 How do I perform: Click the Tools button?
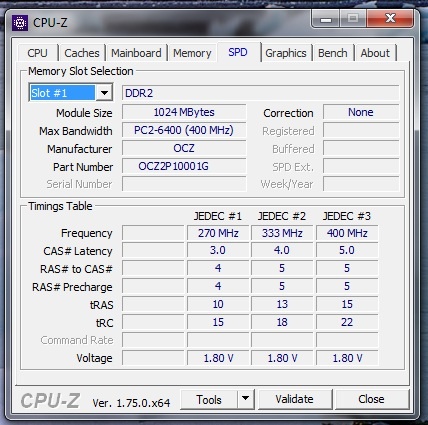click(209, 399)
